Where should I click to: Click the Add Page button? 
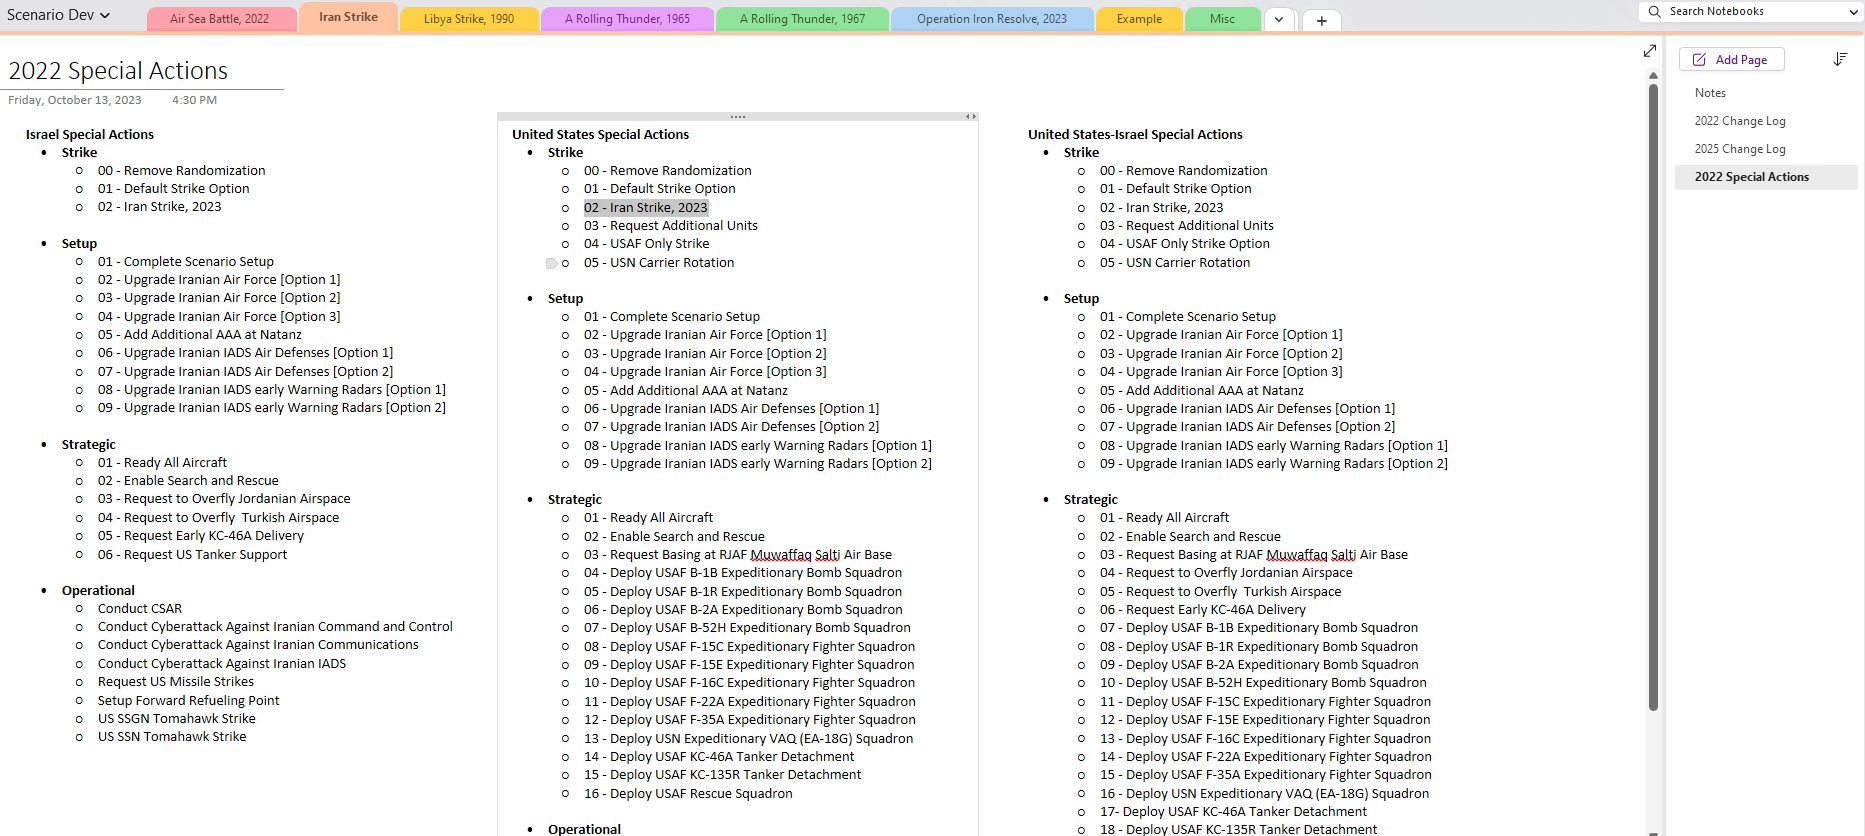pyautogui.click(x=1731, y=60)
